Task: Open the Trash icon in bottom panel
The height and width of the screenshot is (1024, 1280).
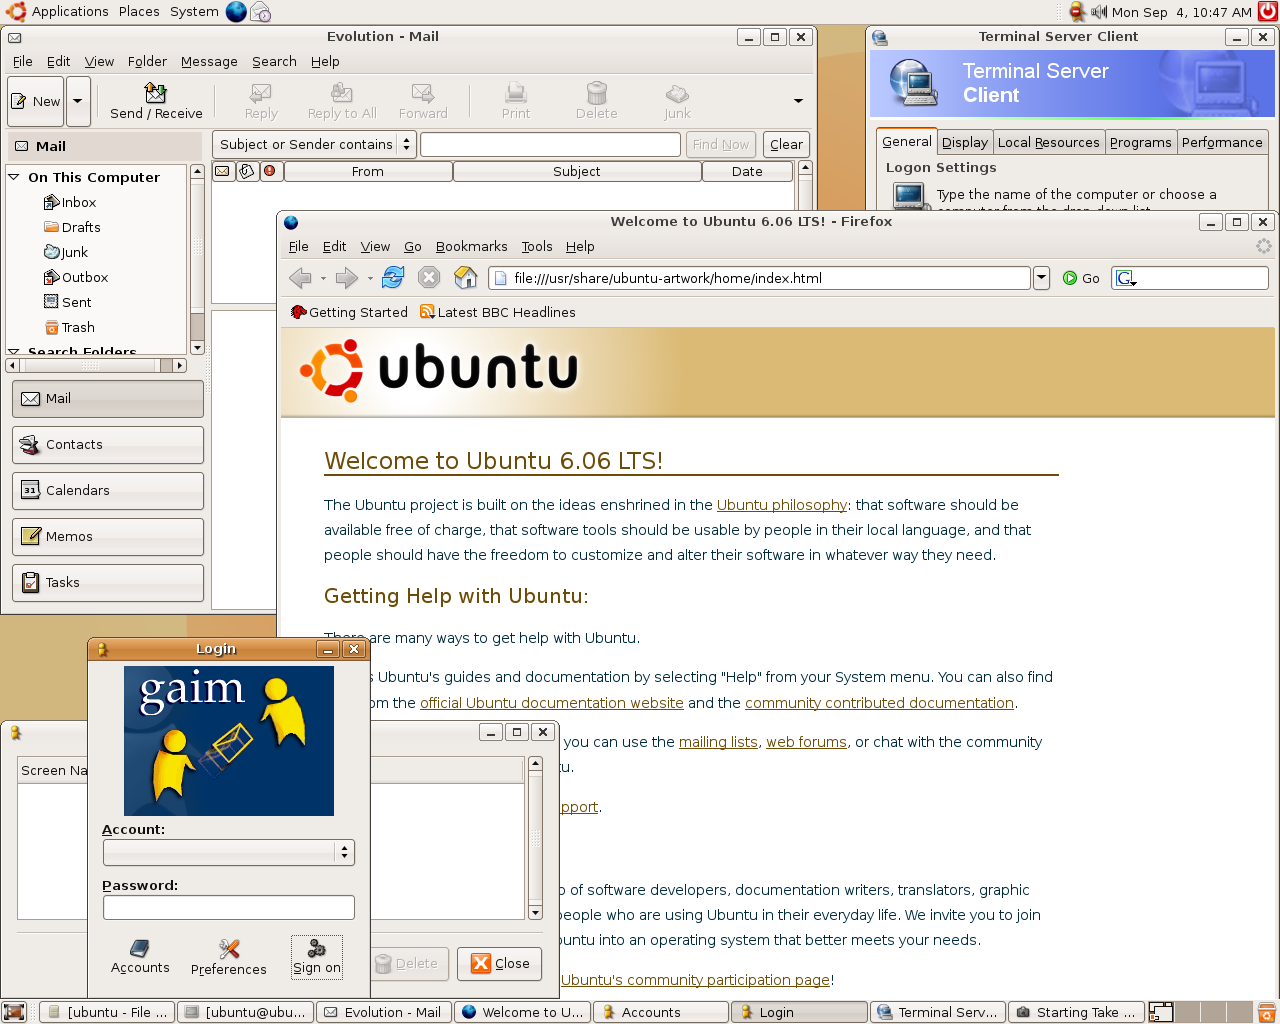Action: [x=1266, y=1012]
